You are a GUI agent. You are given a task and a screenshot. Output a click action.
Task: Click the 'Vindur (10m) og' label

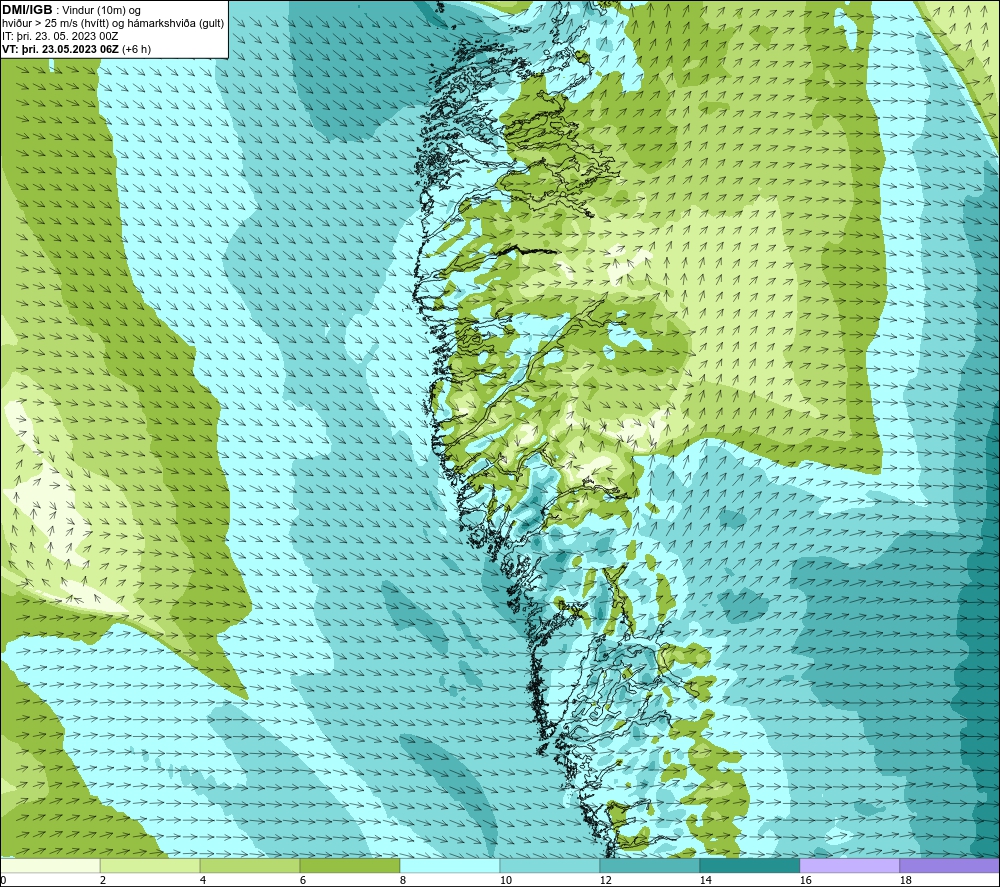[x=103, y=10]
